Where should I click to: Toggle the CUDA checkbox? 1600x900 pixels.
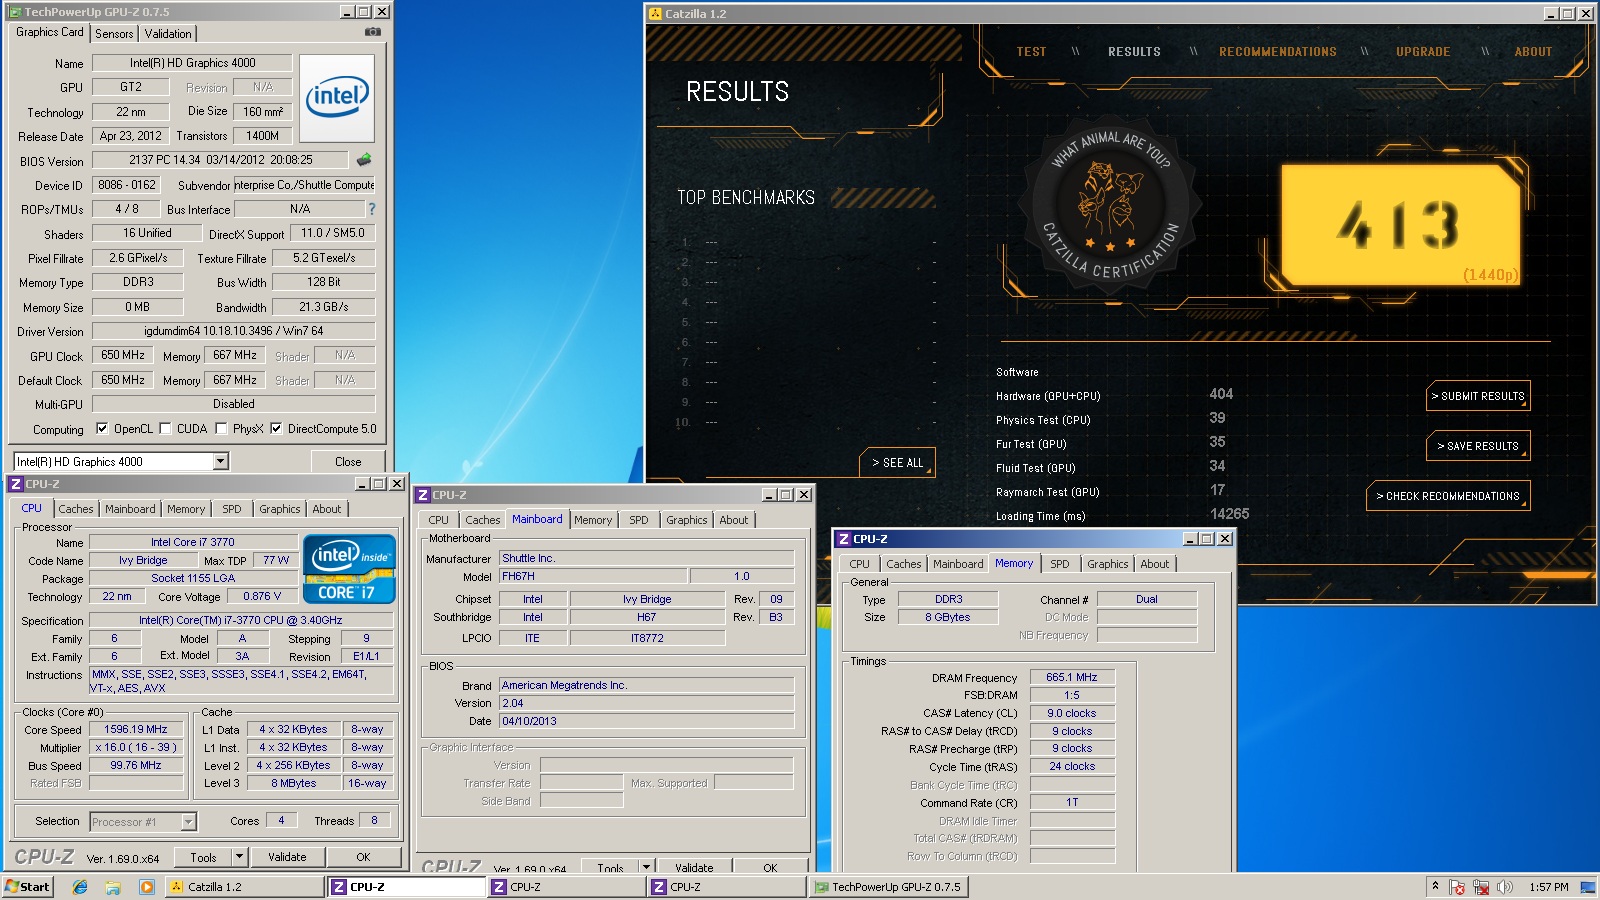click(165, 429)
